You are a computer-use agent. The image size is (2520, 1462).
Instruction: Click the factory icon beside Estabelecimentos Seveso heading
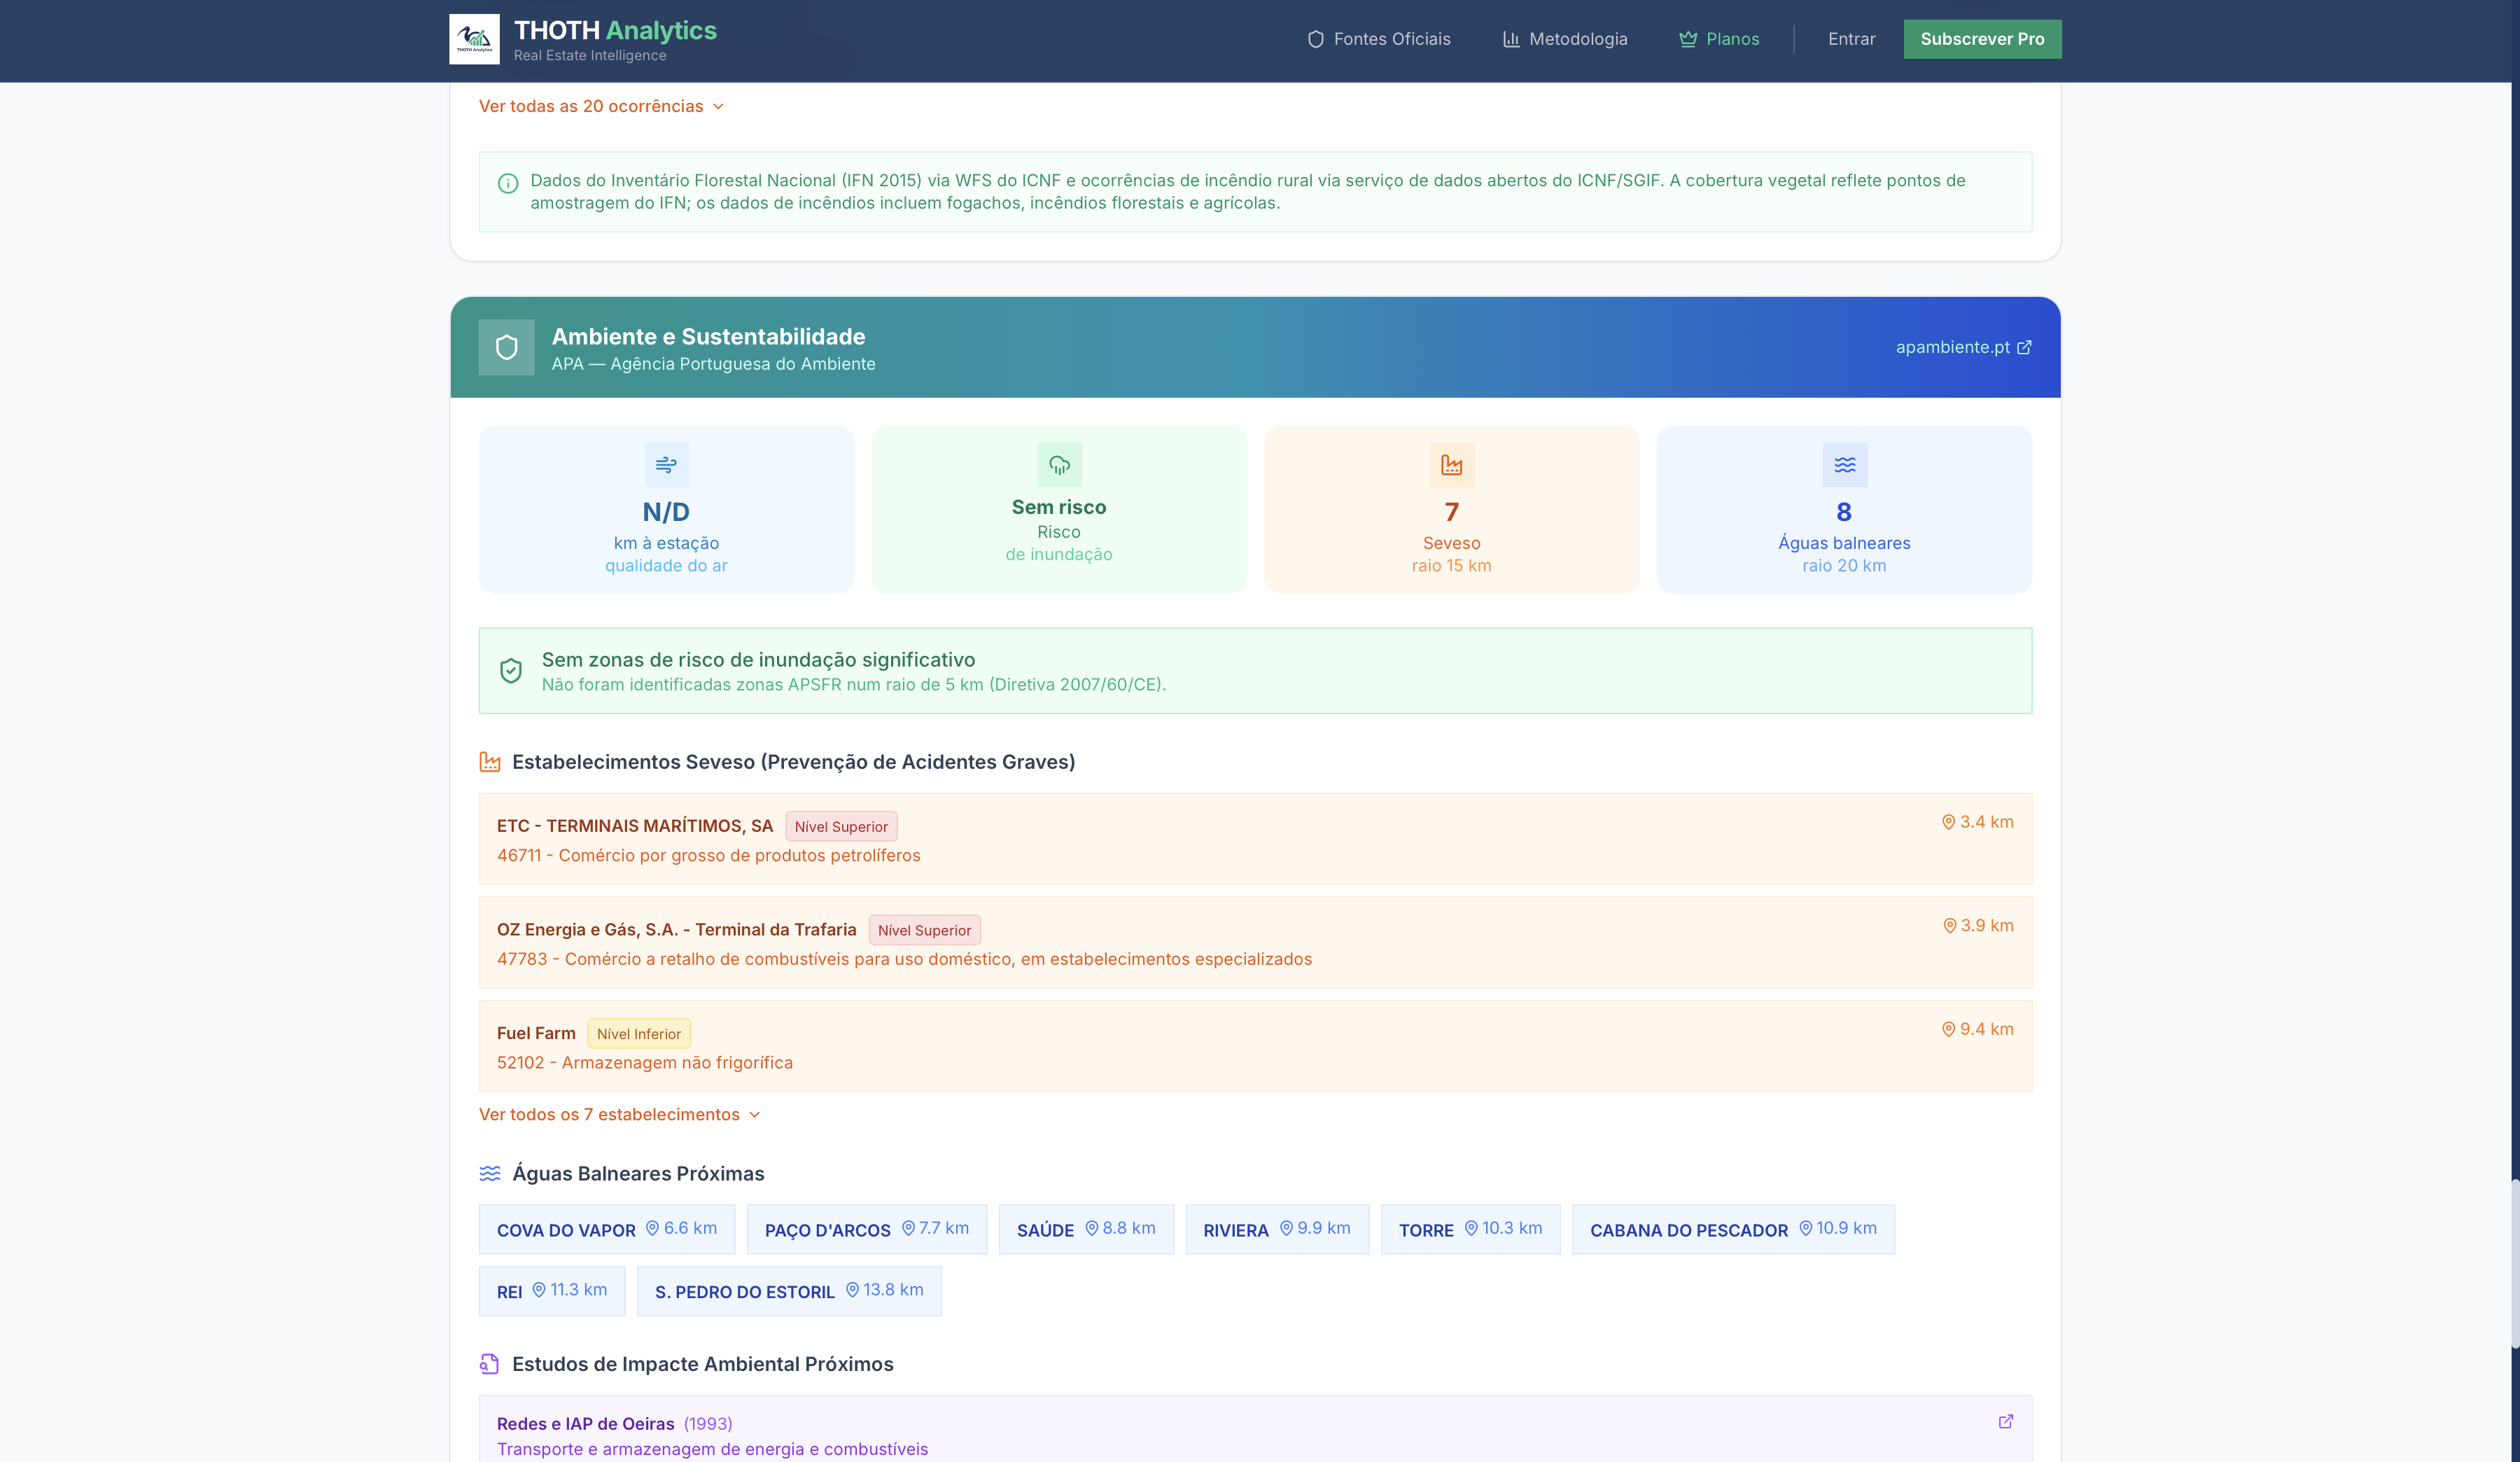click(x=490, y=762)
